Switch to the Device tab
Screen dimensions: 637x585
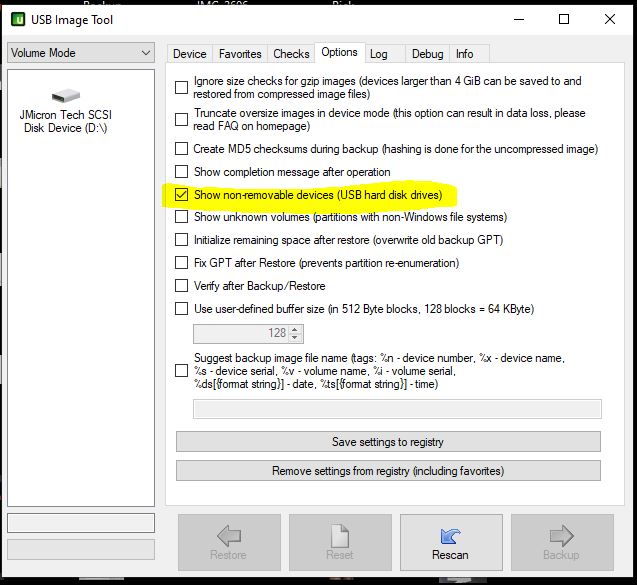click(x=189, y=54)
